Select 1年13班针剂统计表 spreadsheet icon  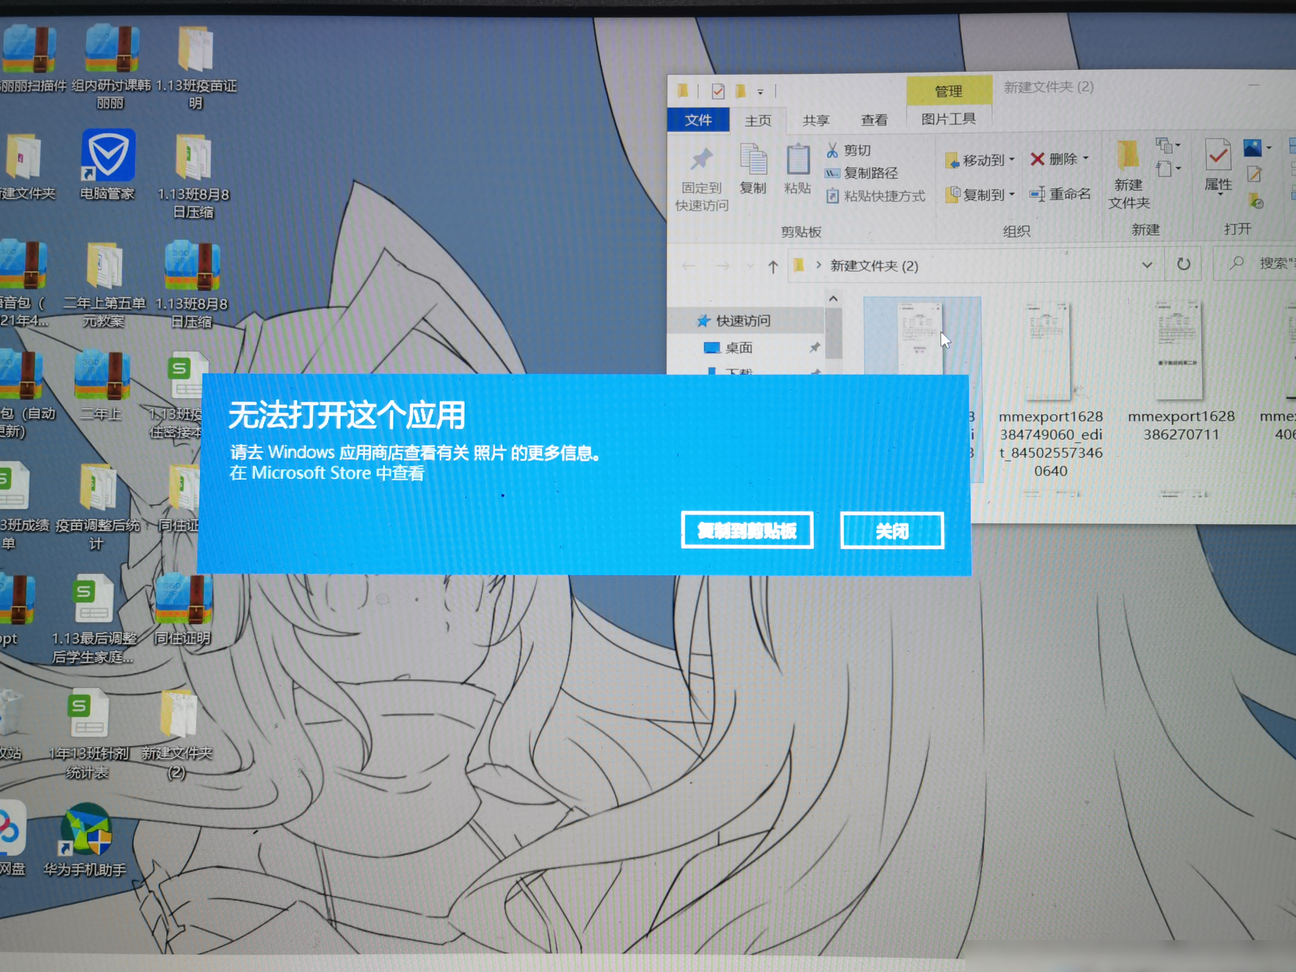88,735
